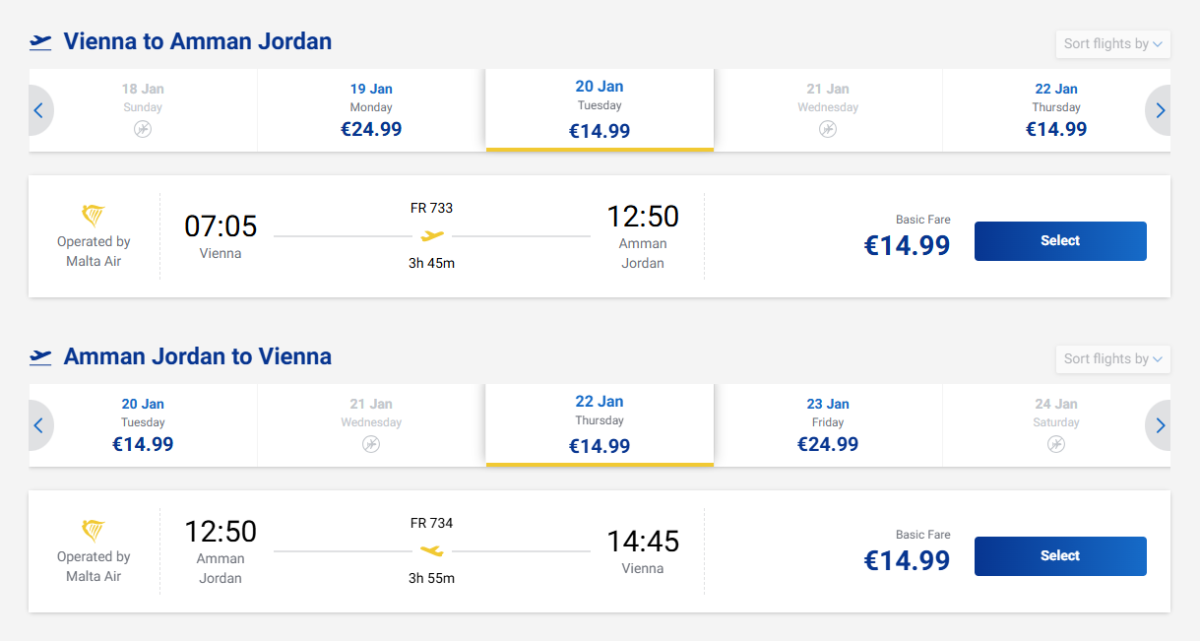Screen dimensions: 1200x641
Task: Go to previous outbound dates with left arrow
Action: pos(39,111)
